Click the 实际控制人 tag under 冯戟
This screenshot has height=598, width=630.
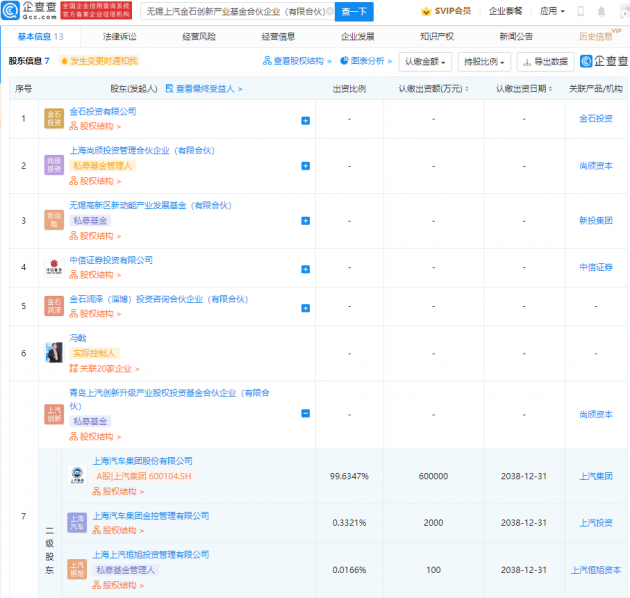click(x=94, y=353)
